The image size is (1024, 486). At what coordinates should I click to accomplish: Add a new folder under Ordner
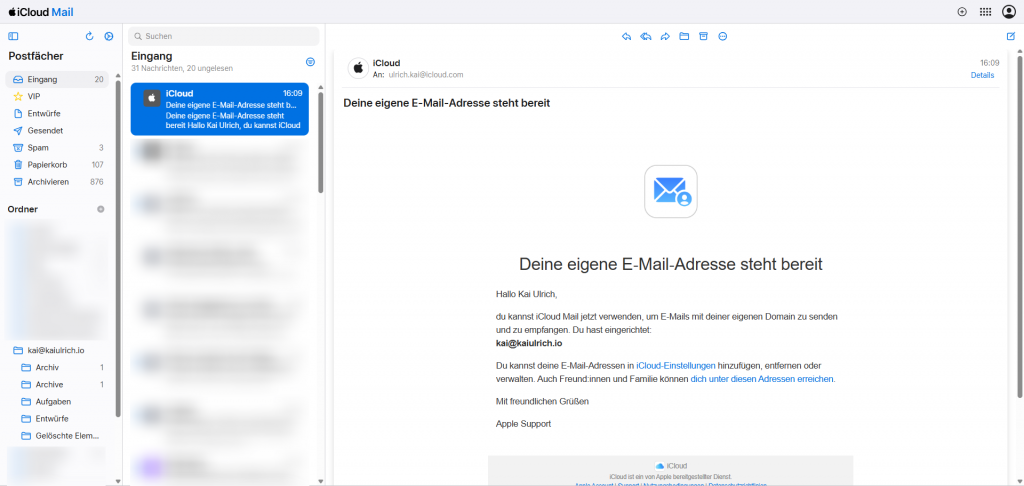click(x=100, y=209)
